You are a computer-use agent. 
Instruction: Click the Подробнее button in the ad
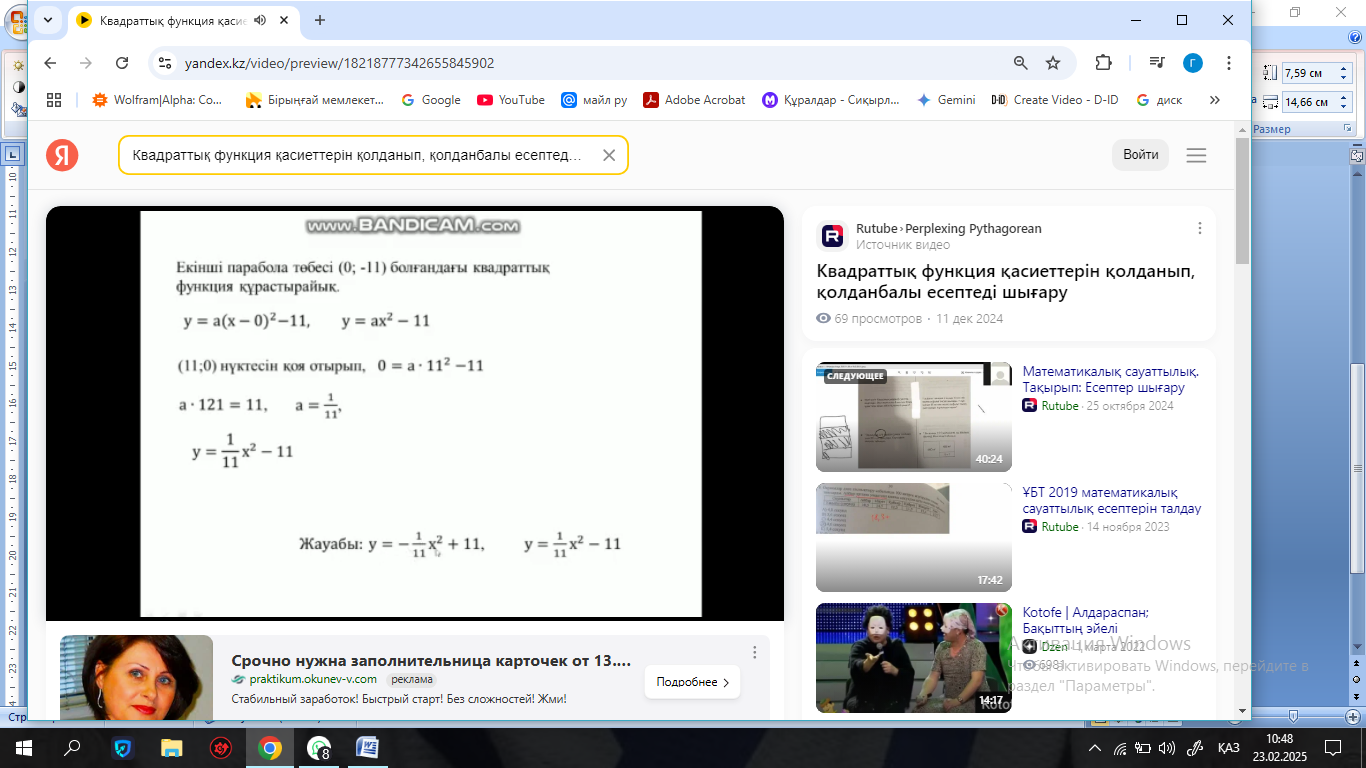692,682
